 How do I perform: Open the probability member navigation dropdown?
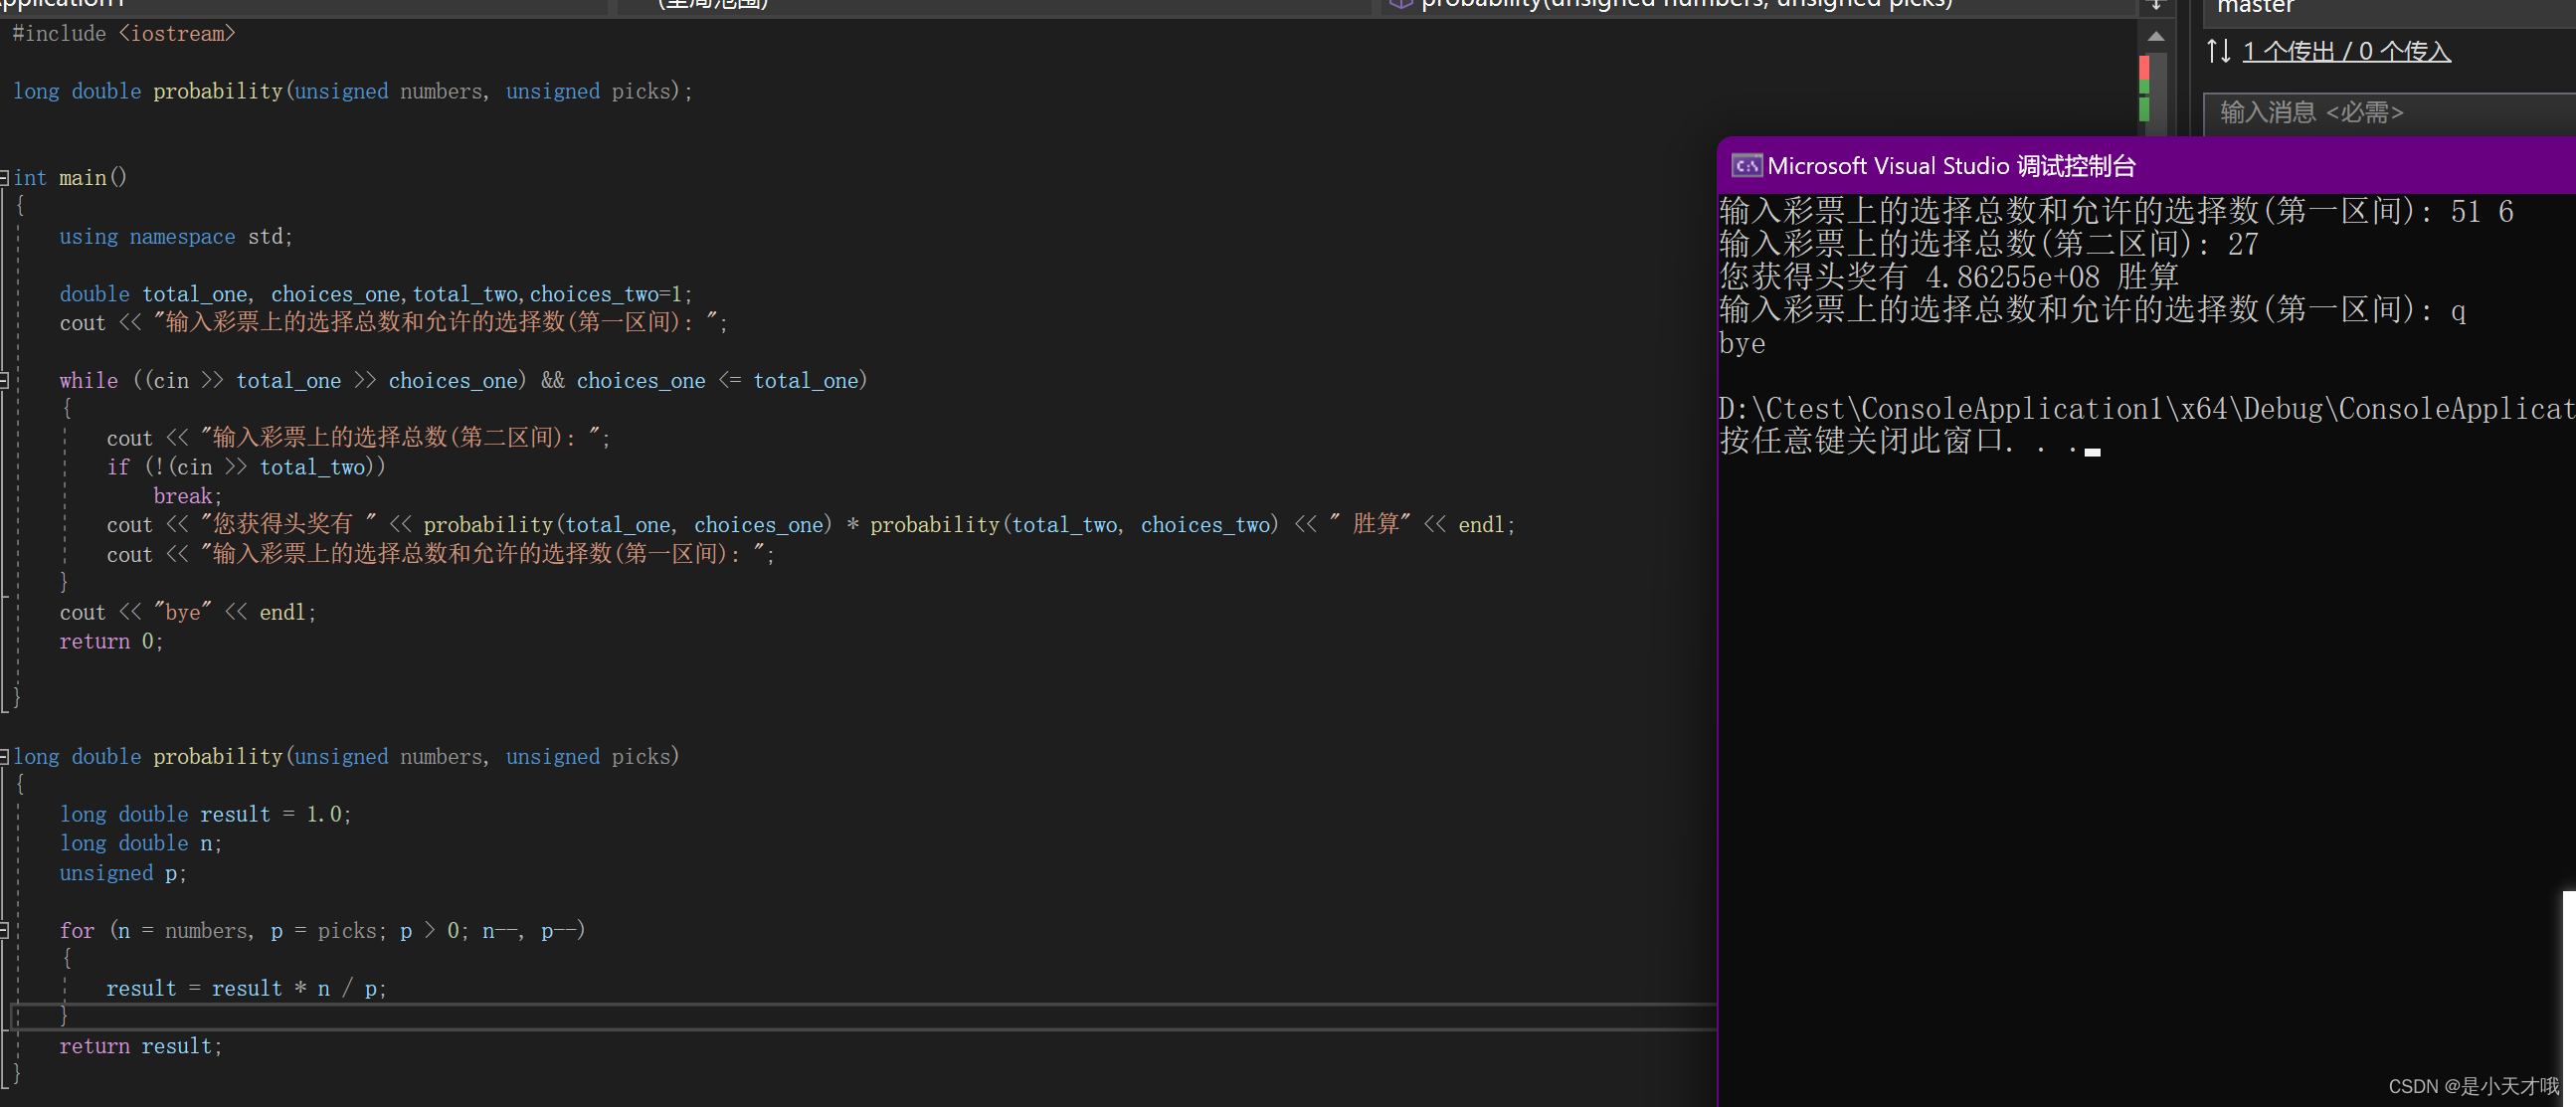1760,5
